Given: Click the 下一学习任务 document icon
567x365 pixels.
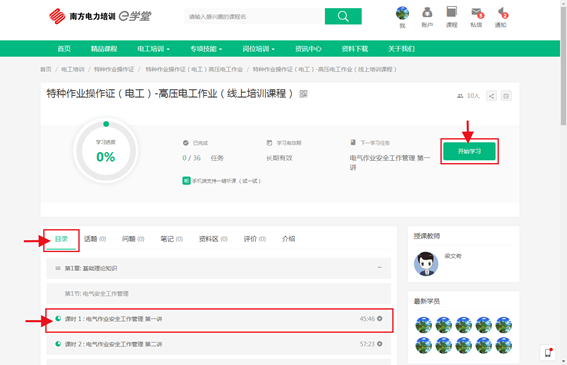Looking at the screenshot, I should (353, 143).
